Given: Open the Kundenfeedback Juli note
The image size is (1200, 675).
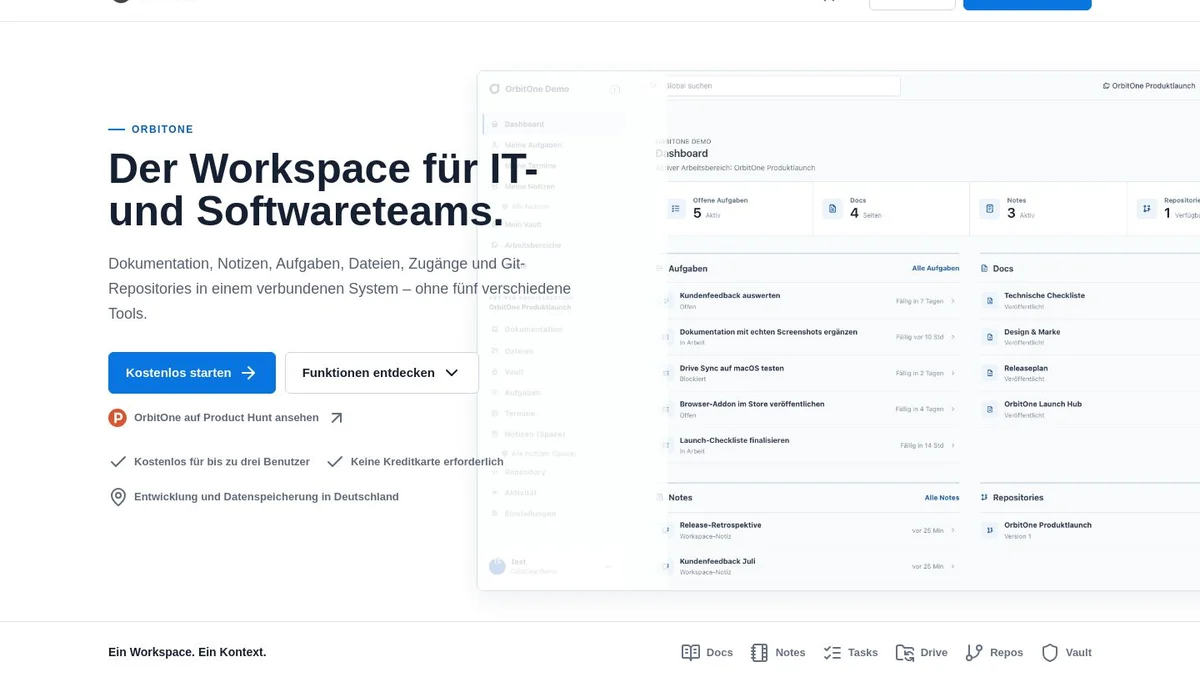Looking at the screenshot, I should point(808,566).
